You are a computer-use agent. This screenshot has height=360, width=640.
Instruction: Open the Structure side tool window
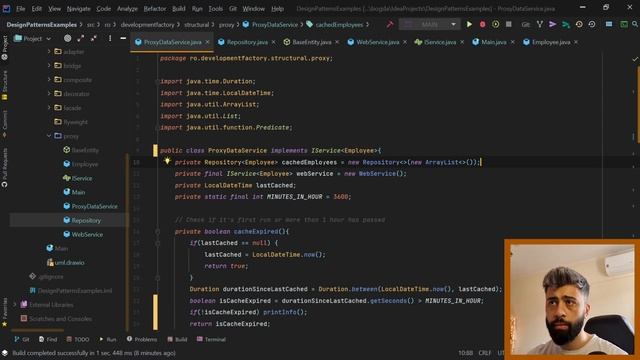4,85
